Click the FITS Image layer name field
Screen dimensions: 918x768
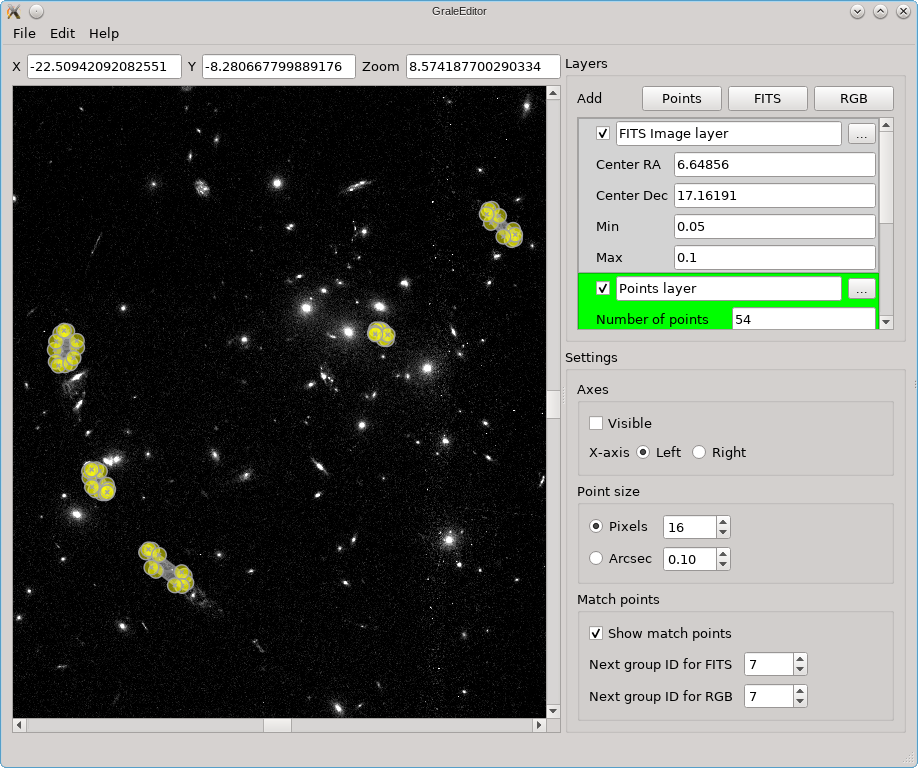[728, 133]
